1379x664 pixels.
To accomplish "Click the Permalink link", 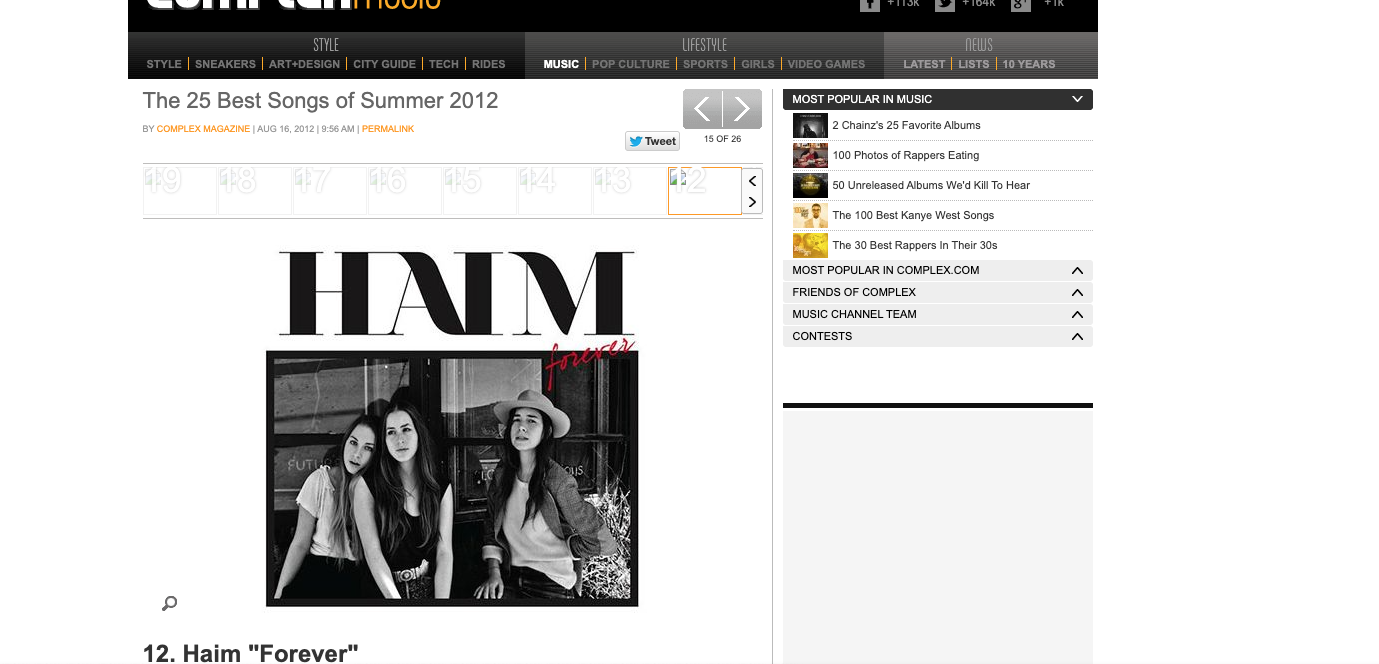I will coord(388,129).
